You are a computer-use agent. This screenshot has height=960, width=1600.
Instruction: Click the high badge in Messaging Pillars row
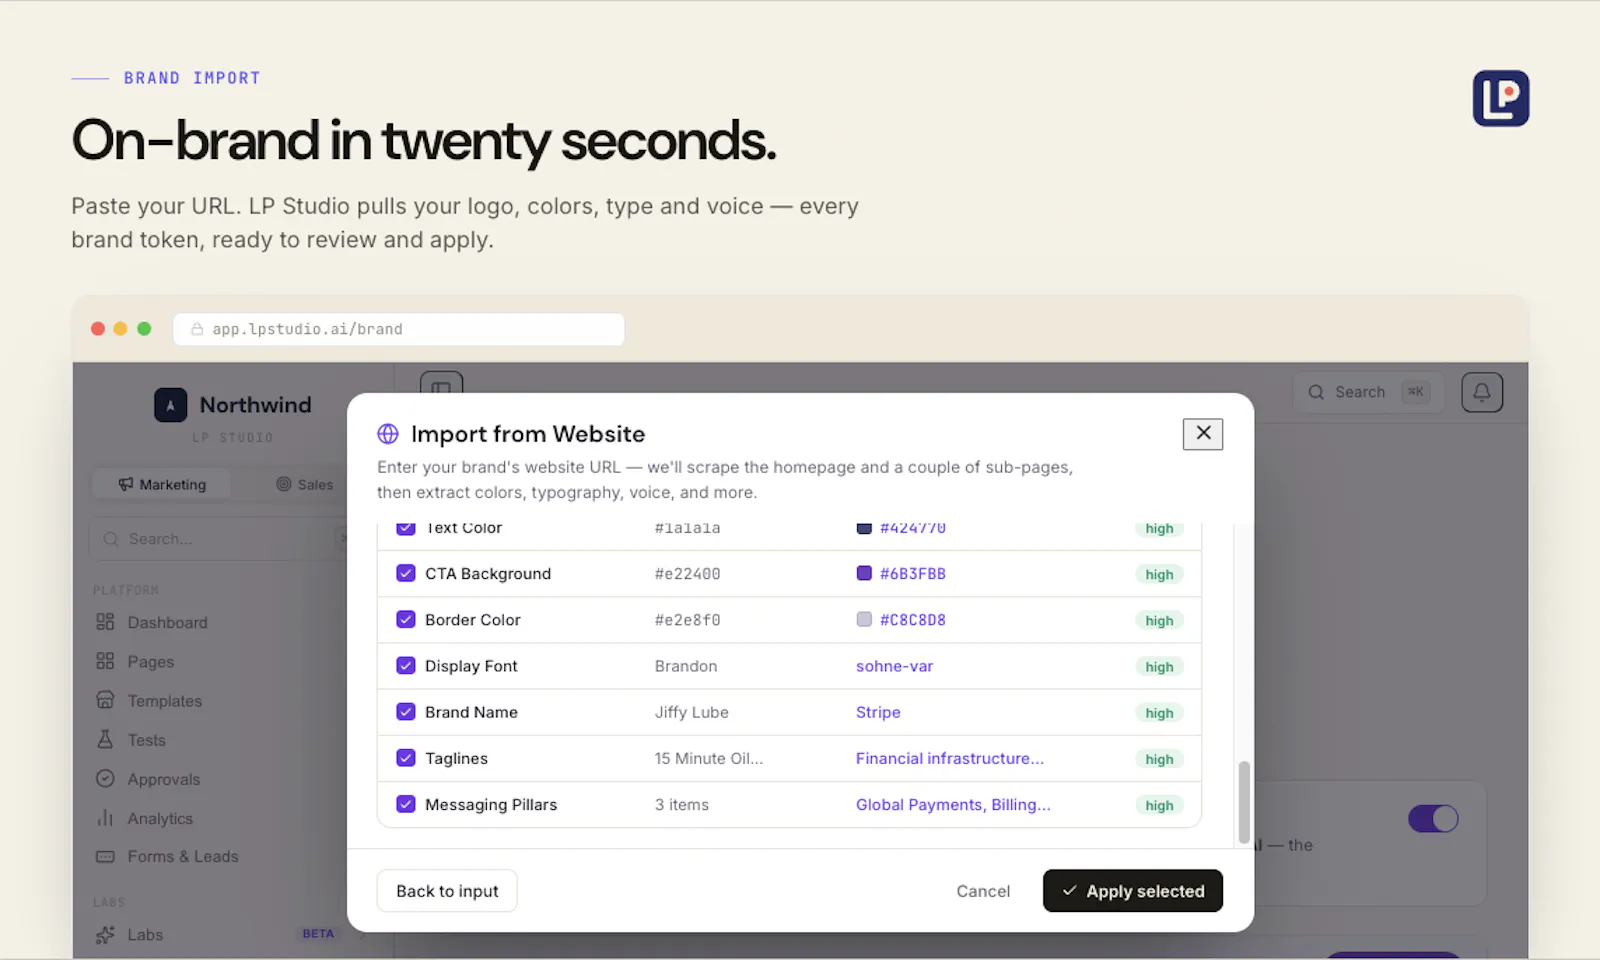tap(1159, 805)
